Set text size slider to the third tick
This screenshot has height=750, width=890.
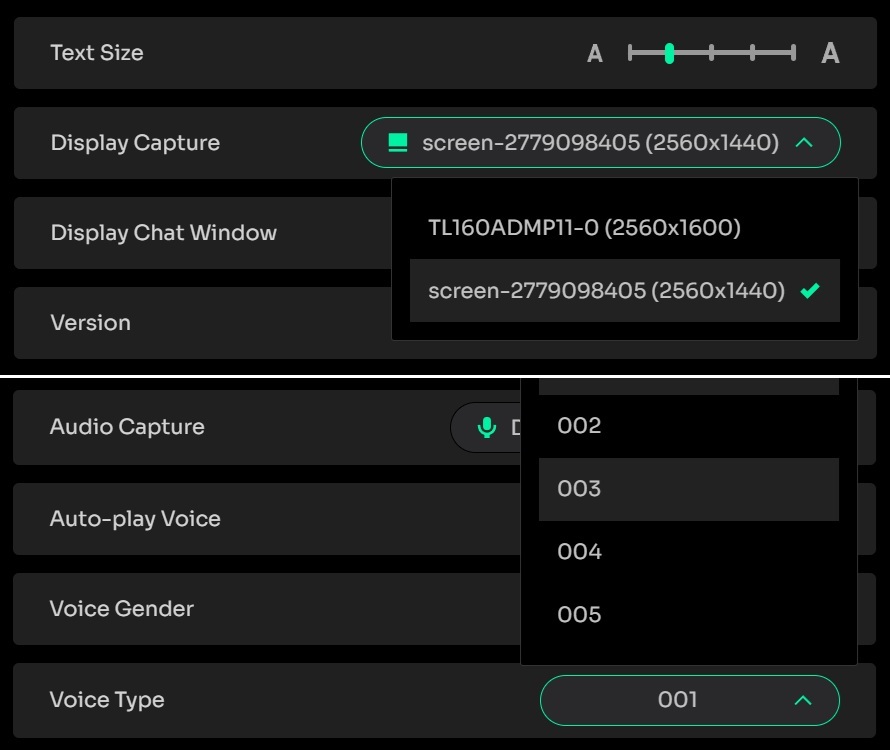[711, 53]
